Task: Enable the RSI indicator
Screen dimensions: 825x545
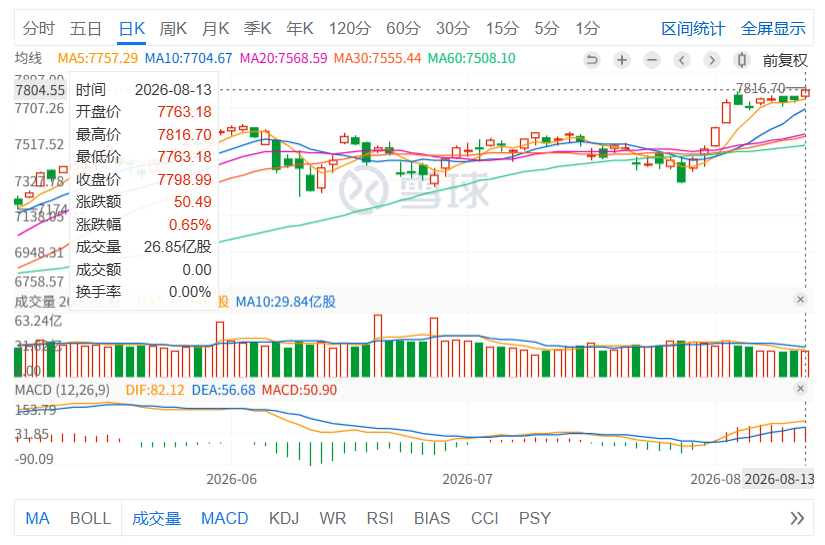Action: click(380, 519)
